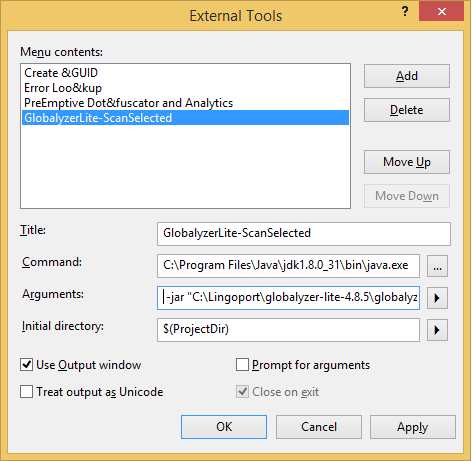The width and height of the screenshot is (472, 461).
Task: Open dialog help with question mark
Action: 405,11
